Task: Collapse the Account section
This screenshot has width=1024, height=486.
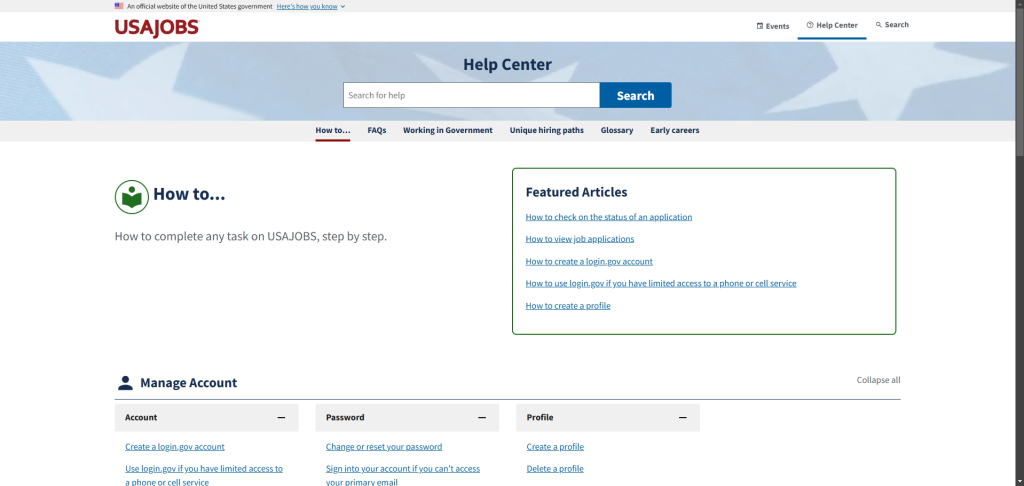Action: pos(281,417)
